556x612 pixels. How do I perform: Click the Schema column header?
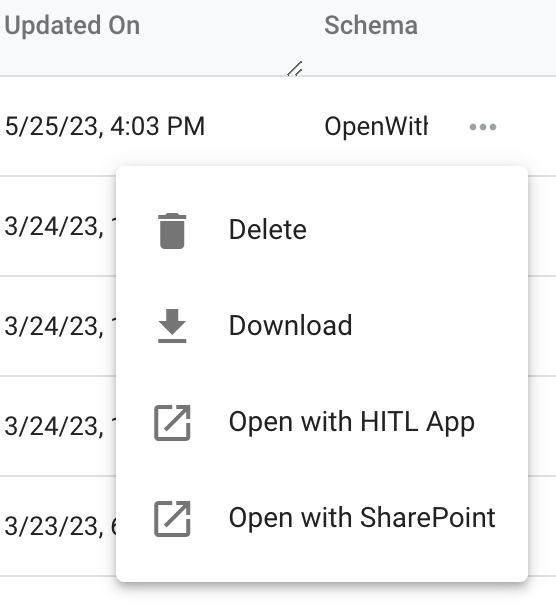point(371,25)
